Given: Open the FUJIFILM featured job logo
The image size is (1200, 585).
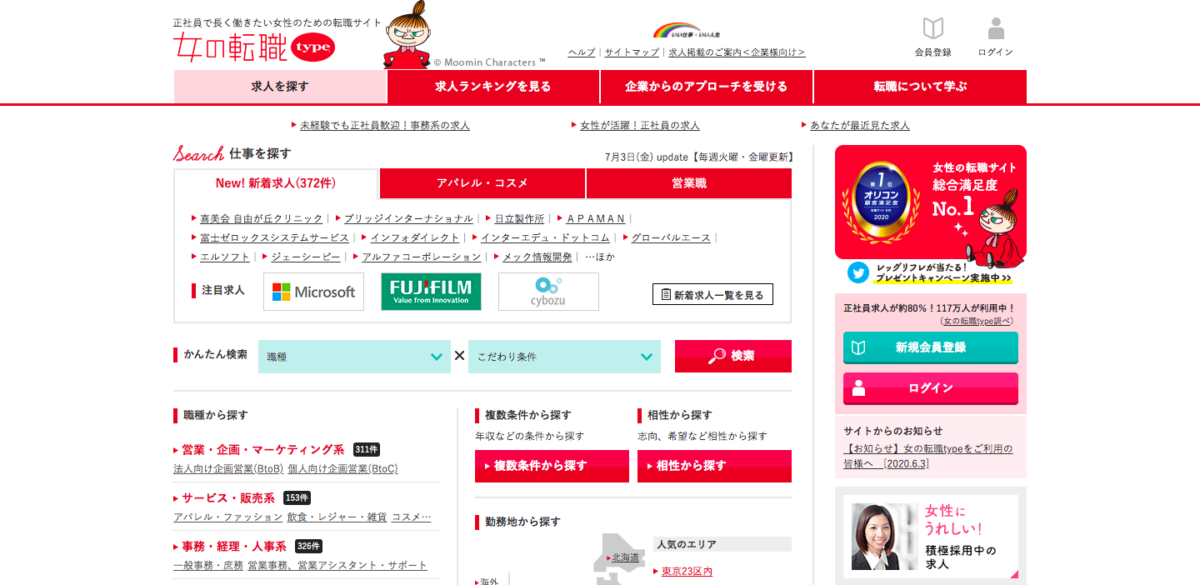Looking at the screenshot, I should pos(430,292).
